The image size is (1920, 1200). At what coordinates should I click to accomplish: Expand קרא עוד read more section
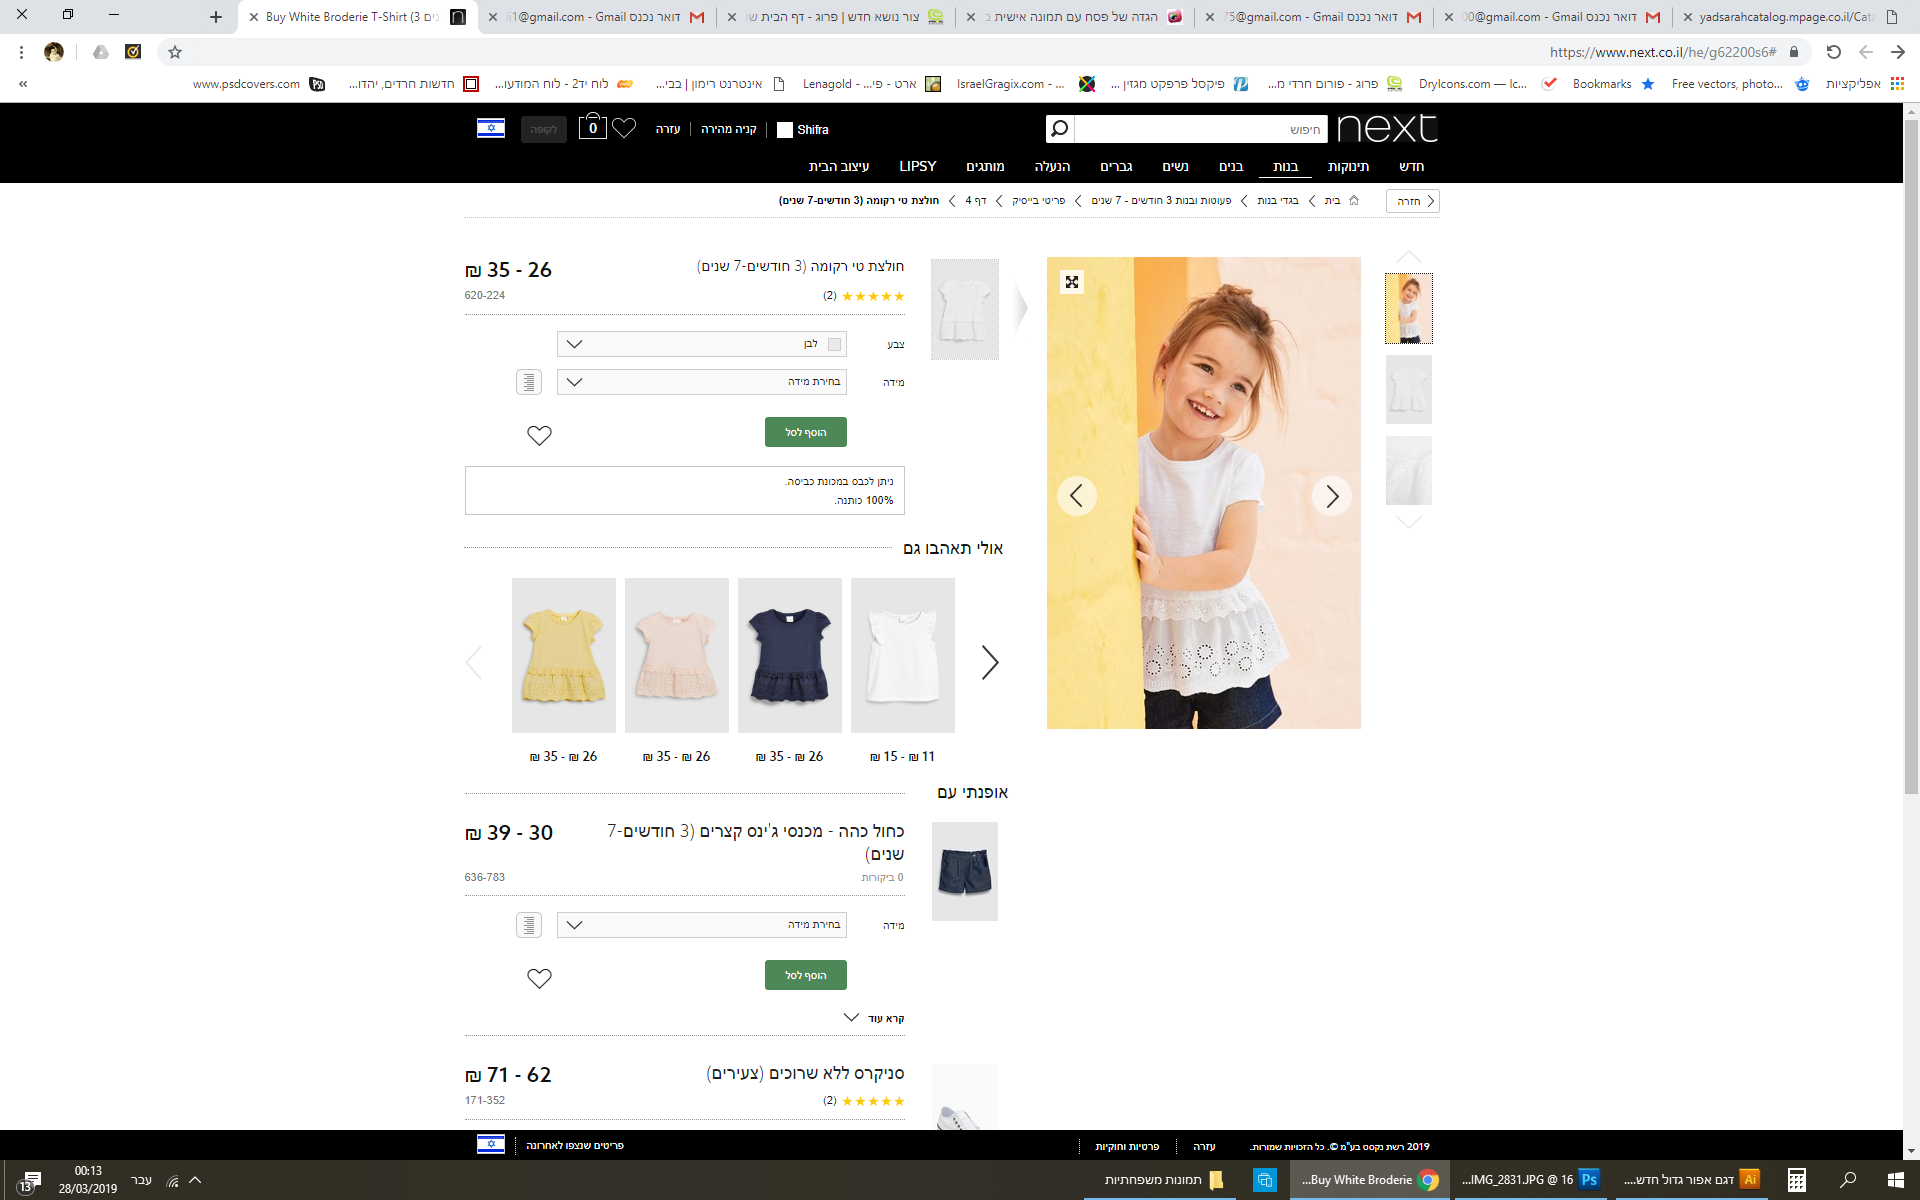pyautogui.click(x=874, y=1018)
